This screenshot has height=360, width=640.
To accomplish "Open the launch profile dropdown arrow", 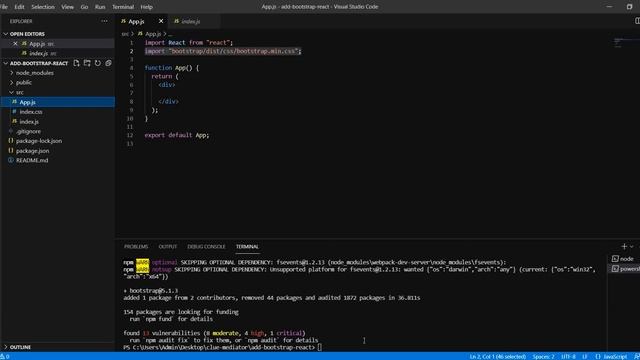I will tap(631, 247).
